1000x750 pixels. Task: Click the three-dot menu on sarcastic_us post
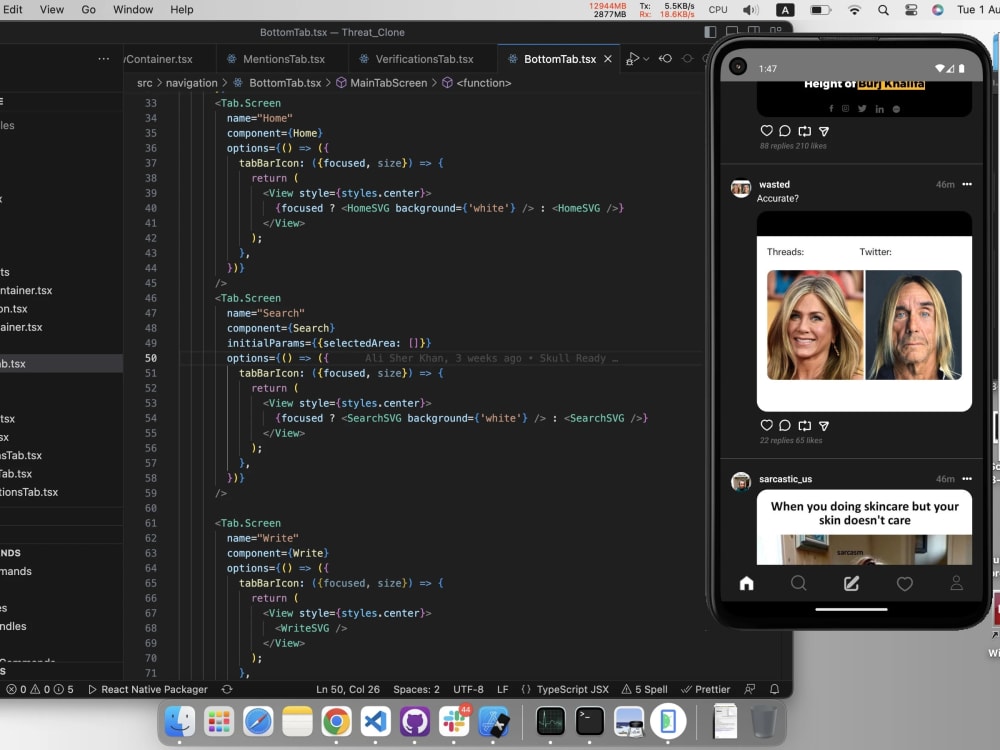968,479
